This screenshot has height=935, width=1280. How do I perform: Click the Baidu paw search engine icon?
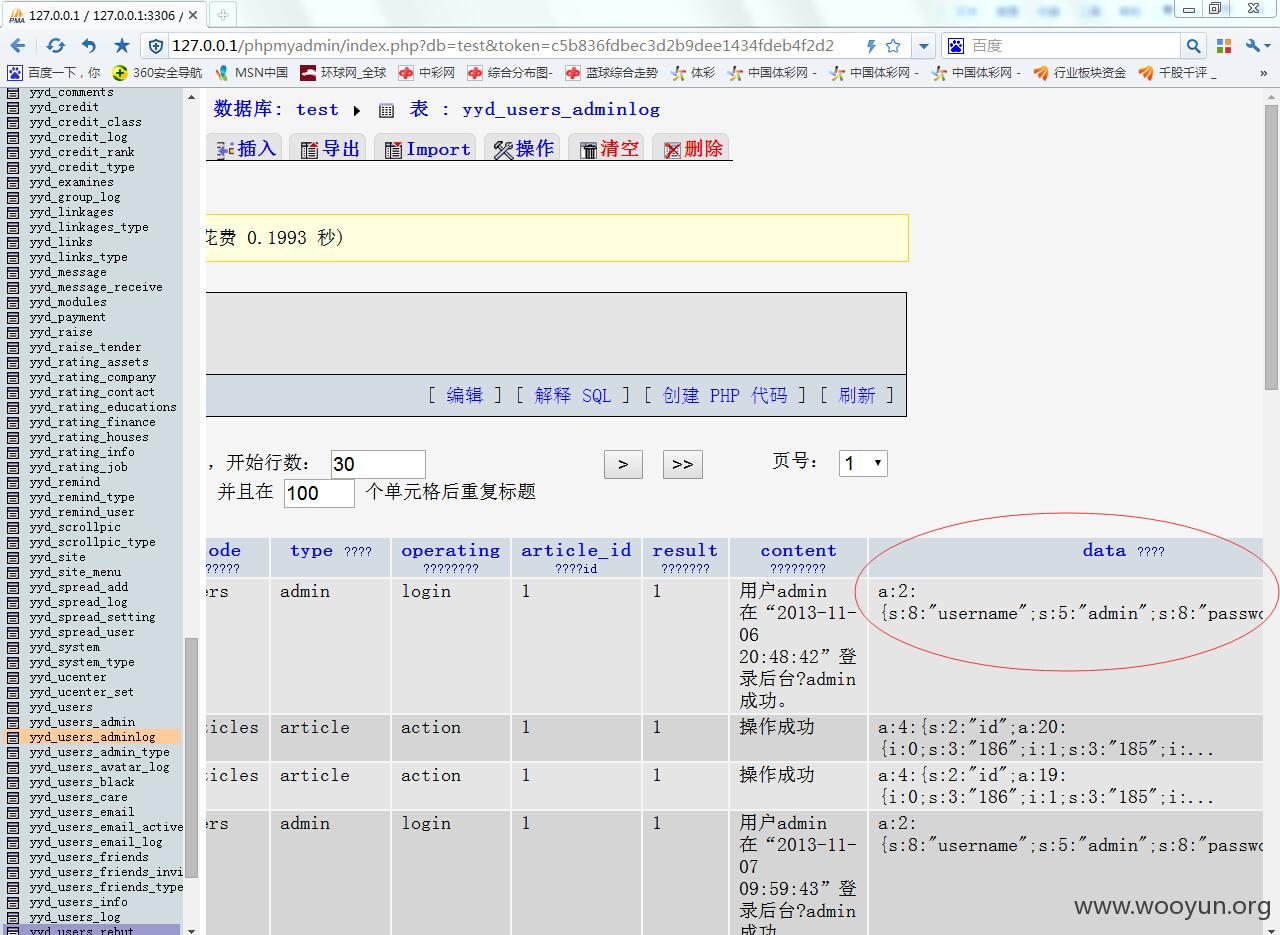pyautogui.click(x=956, y=46)
